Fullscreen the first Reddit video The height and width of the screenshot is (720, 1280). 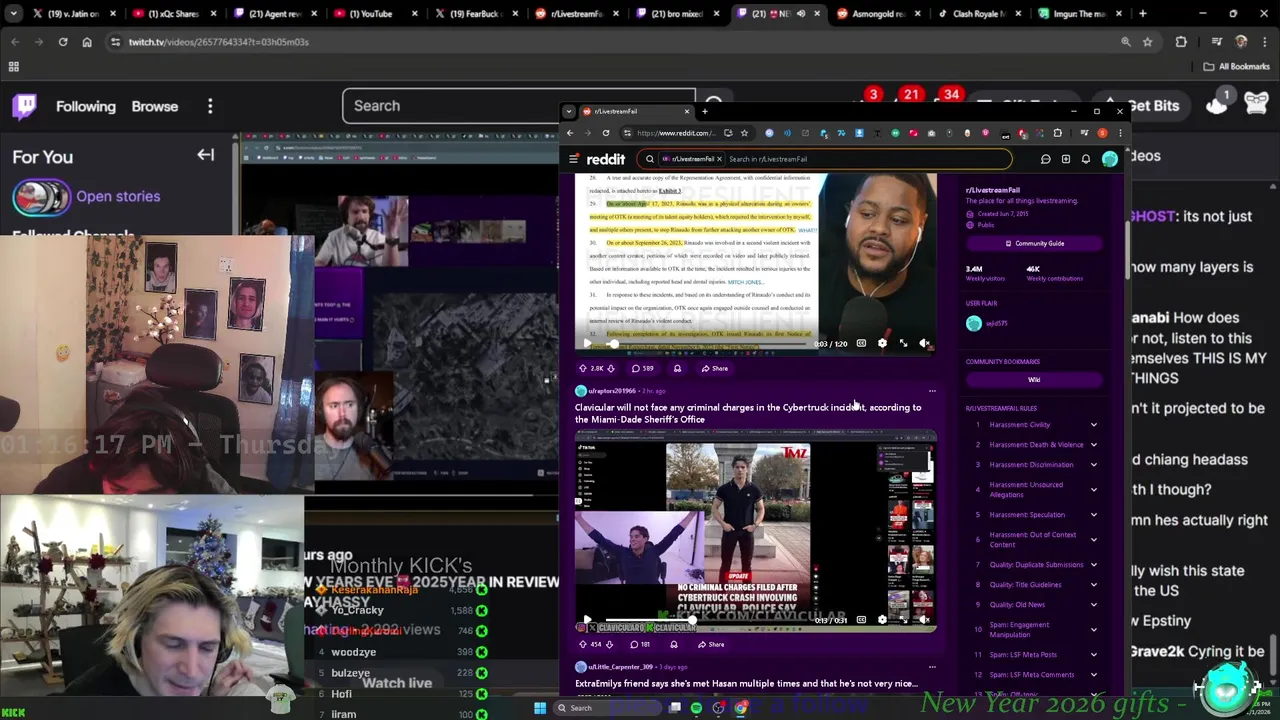(903, 343)
